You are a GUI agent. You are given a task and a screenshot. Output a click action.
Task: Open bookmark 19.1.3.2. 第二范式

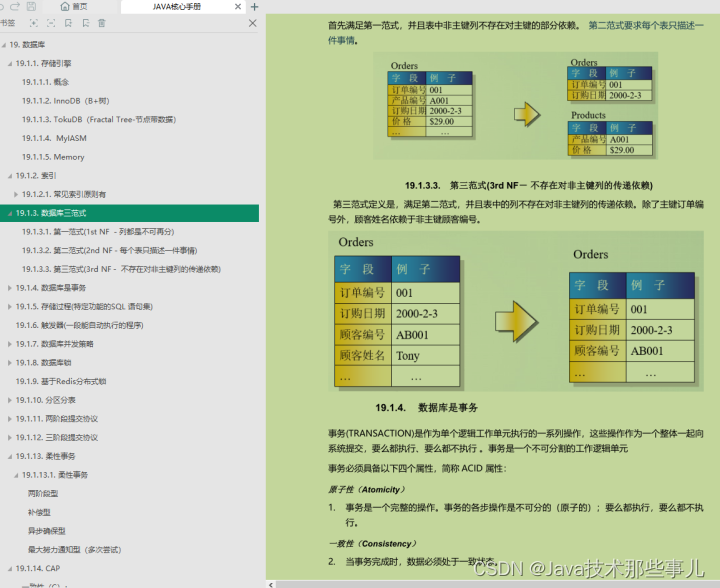109,251
